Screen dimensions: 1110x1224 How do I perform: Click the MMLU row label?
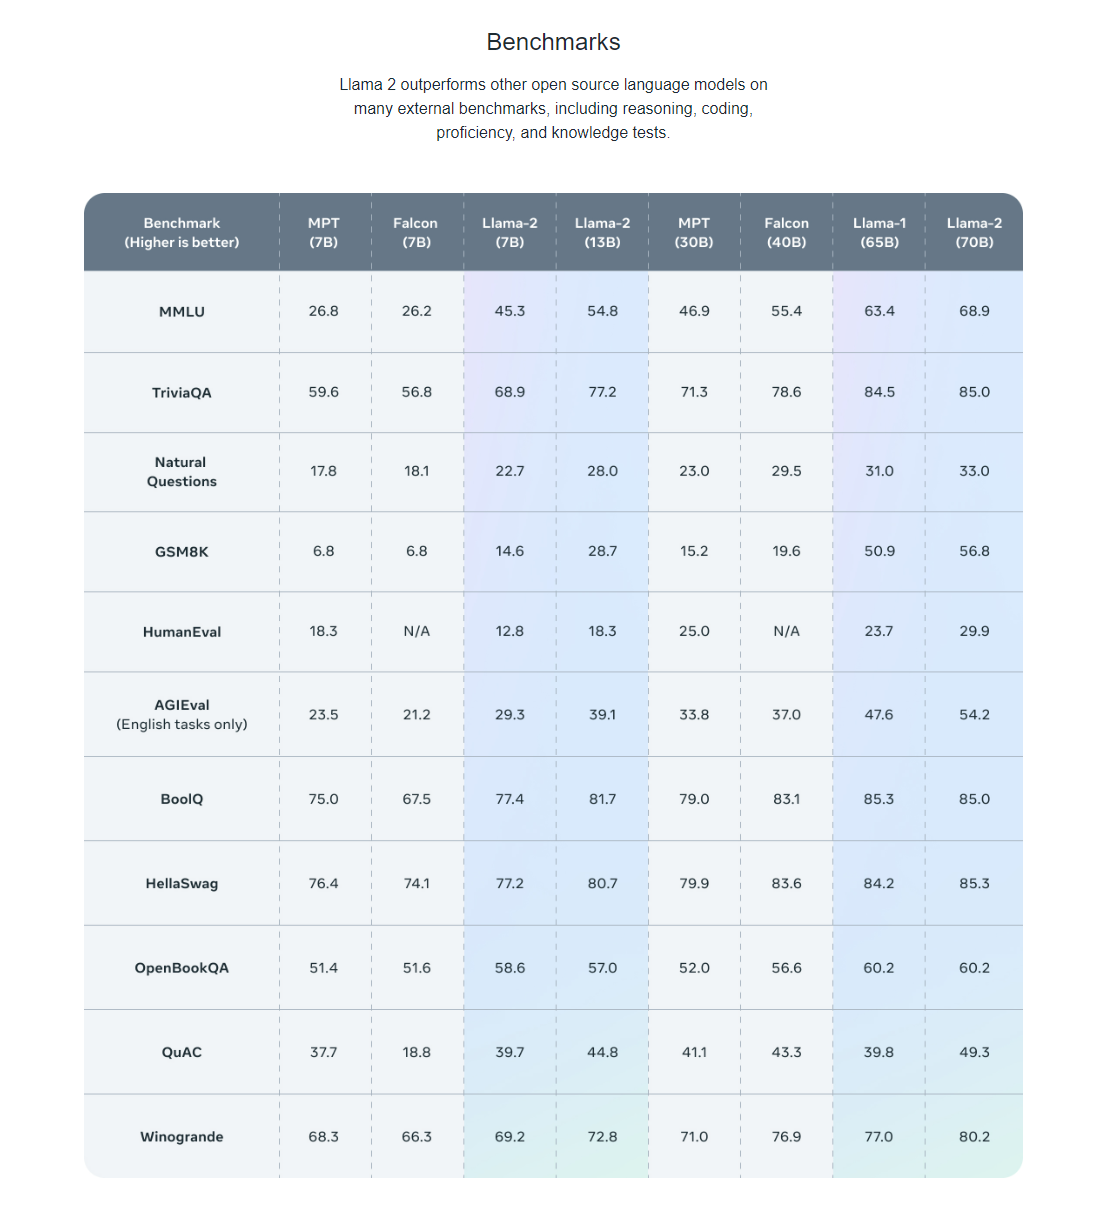pyautogui.click(x=182, y=312)
